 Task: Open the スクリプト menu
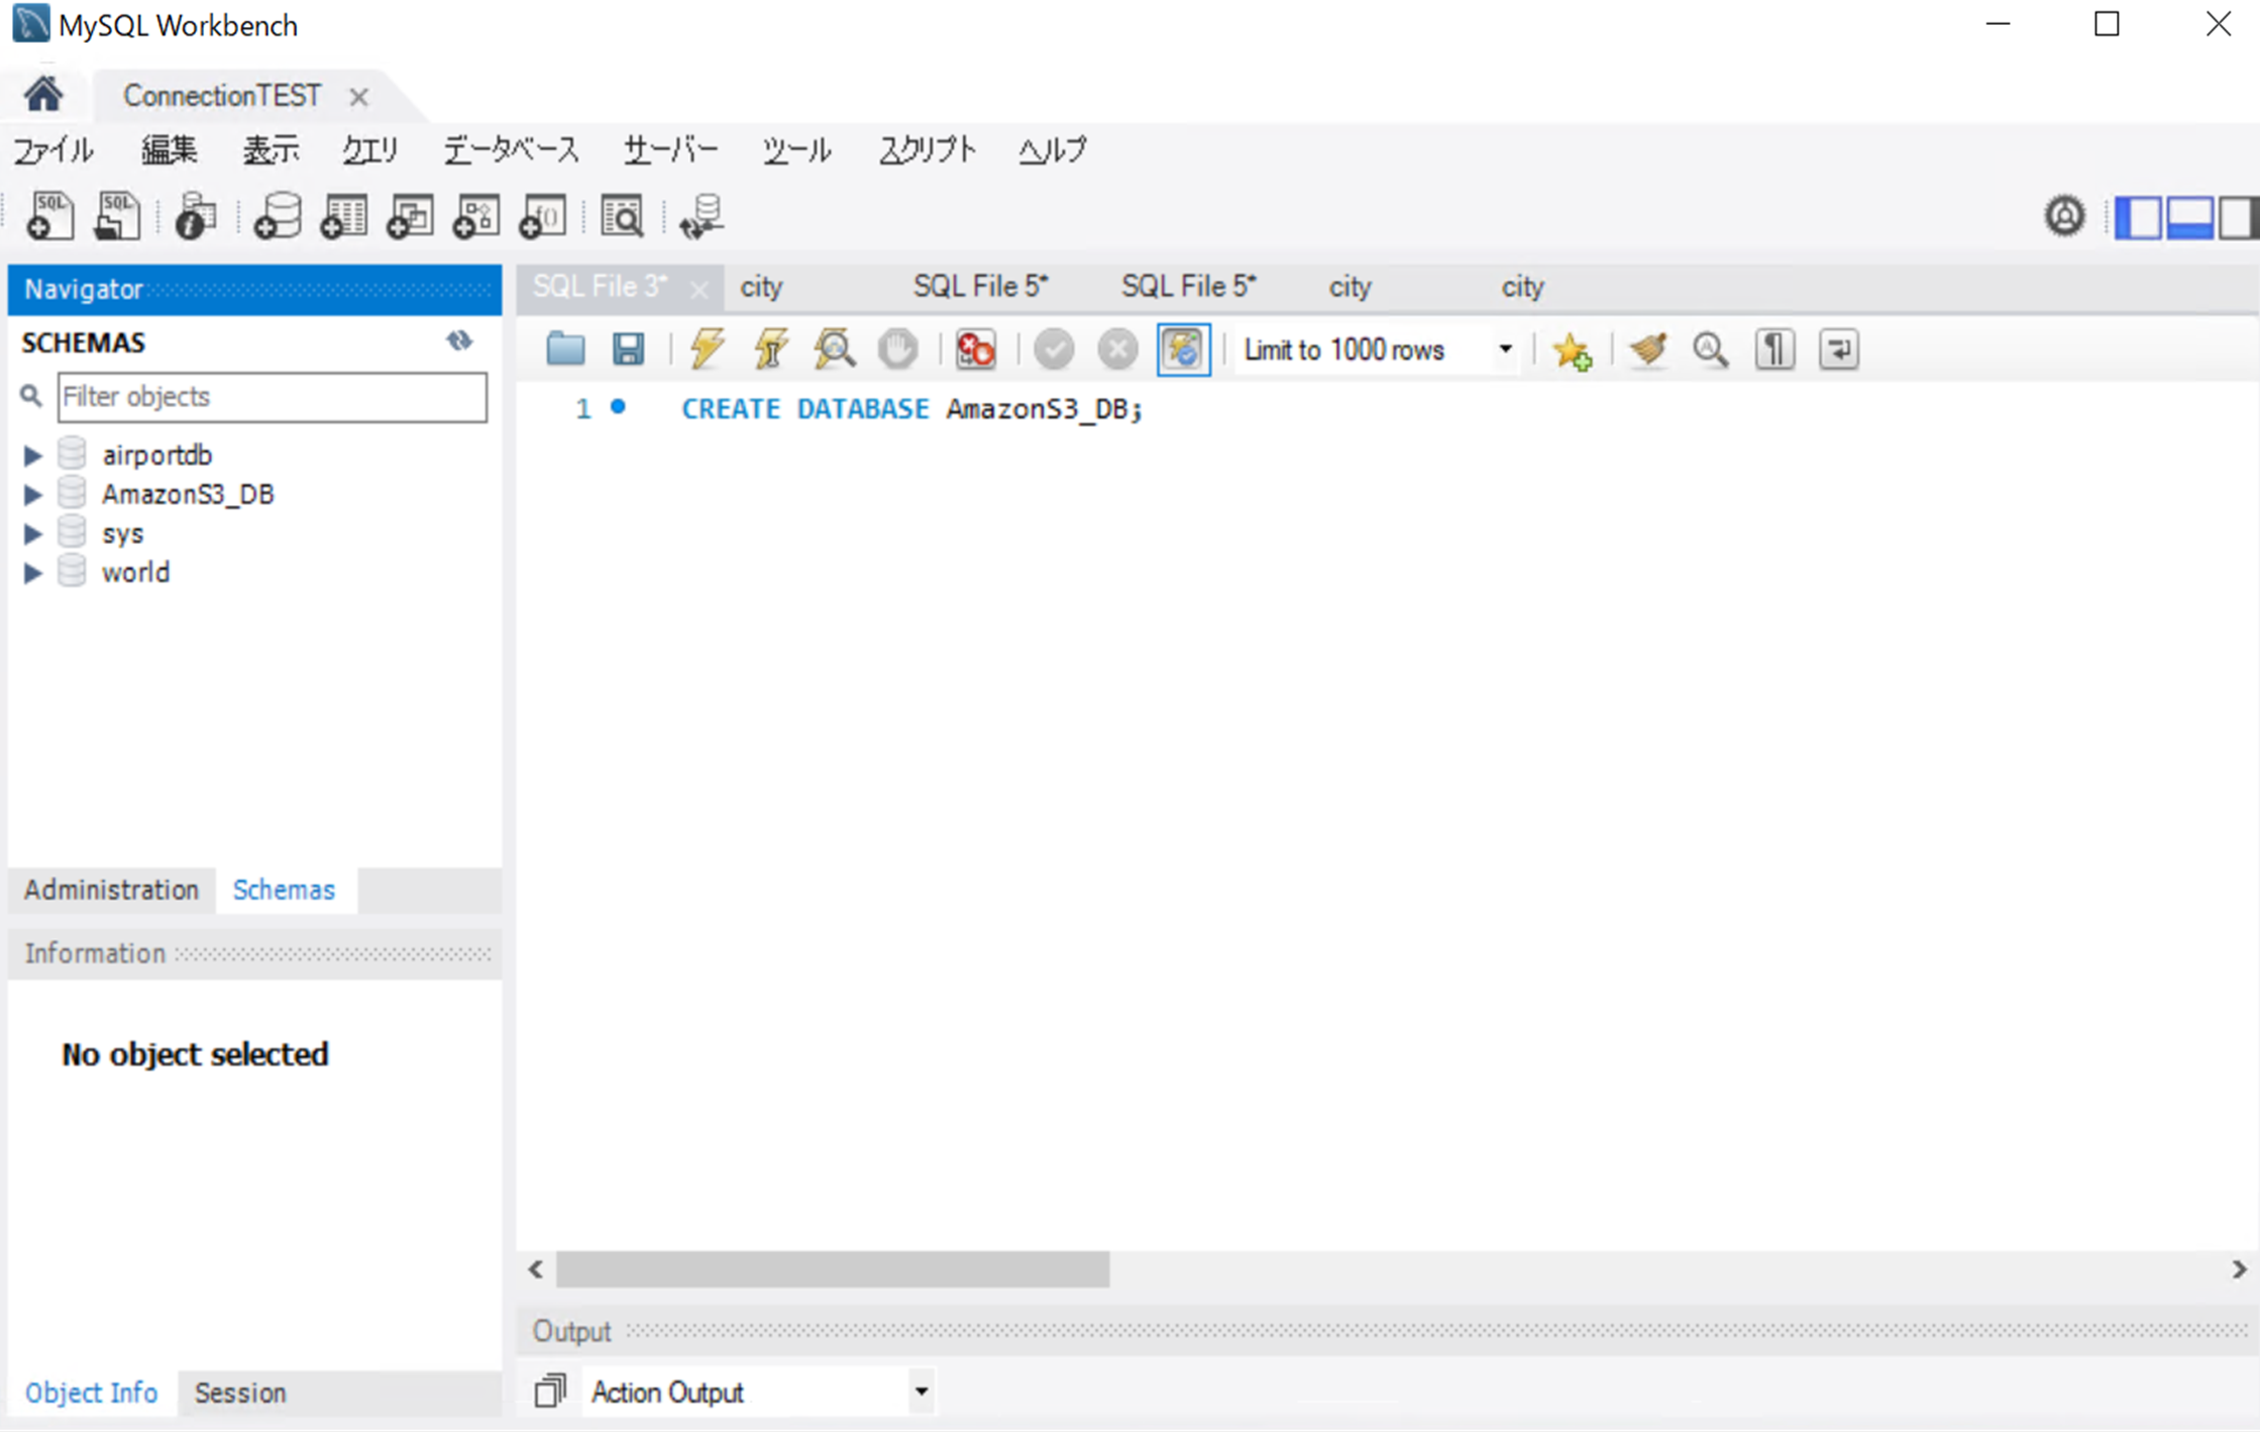(927, 150)
